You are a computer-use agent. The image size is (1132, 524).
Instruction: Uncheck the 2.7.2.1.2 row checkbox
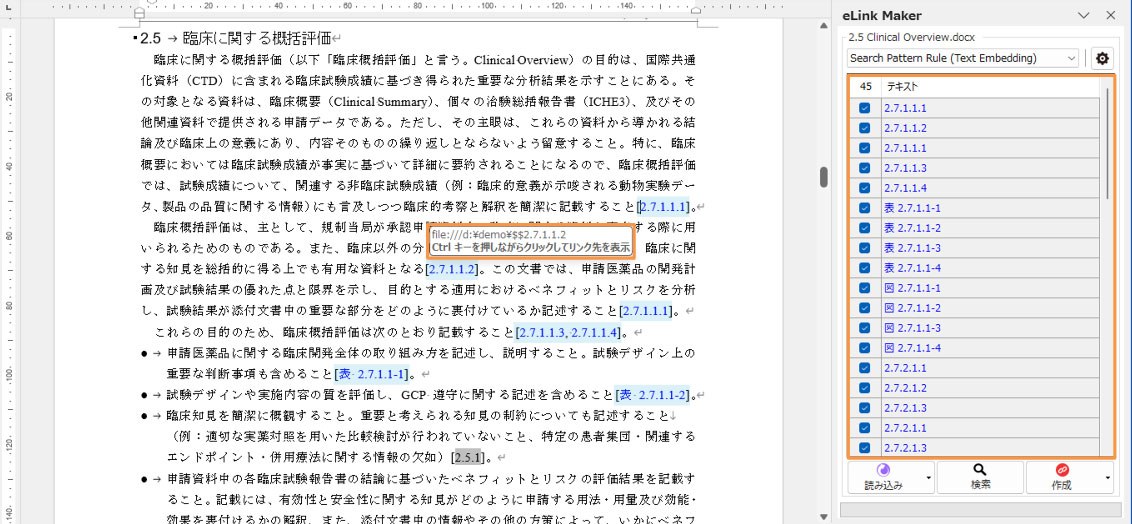[865, 388]
